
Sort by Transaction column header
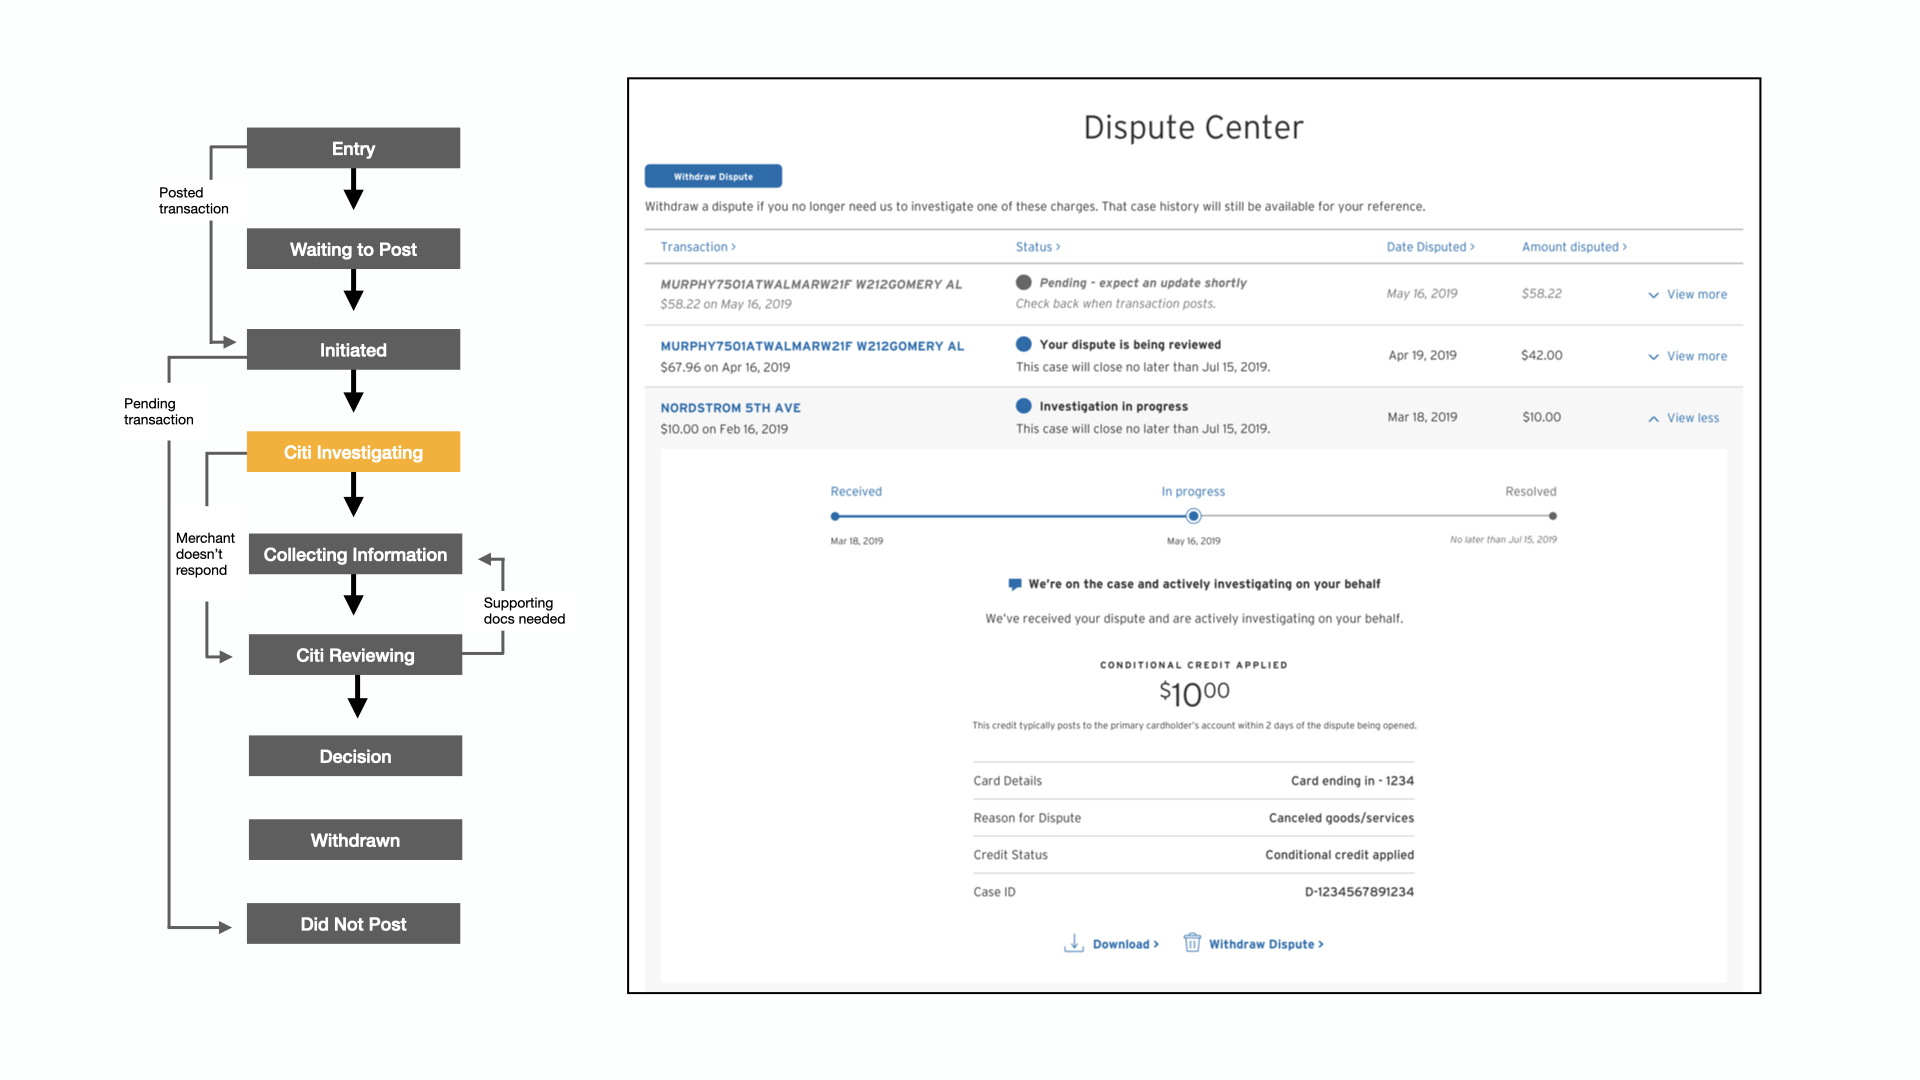click(x=697, y=247)
